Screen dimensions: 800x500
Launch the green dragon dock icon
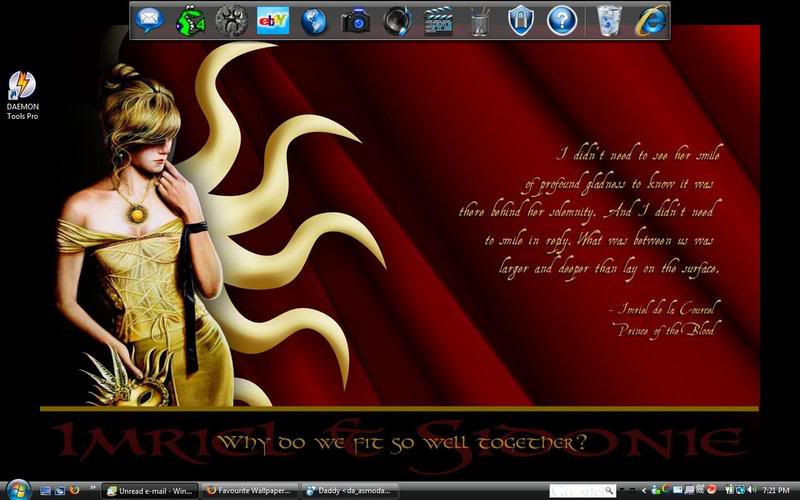click(191, 21)
